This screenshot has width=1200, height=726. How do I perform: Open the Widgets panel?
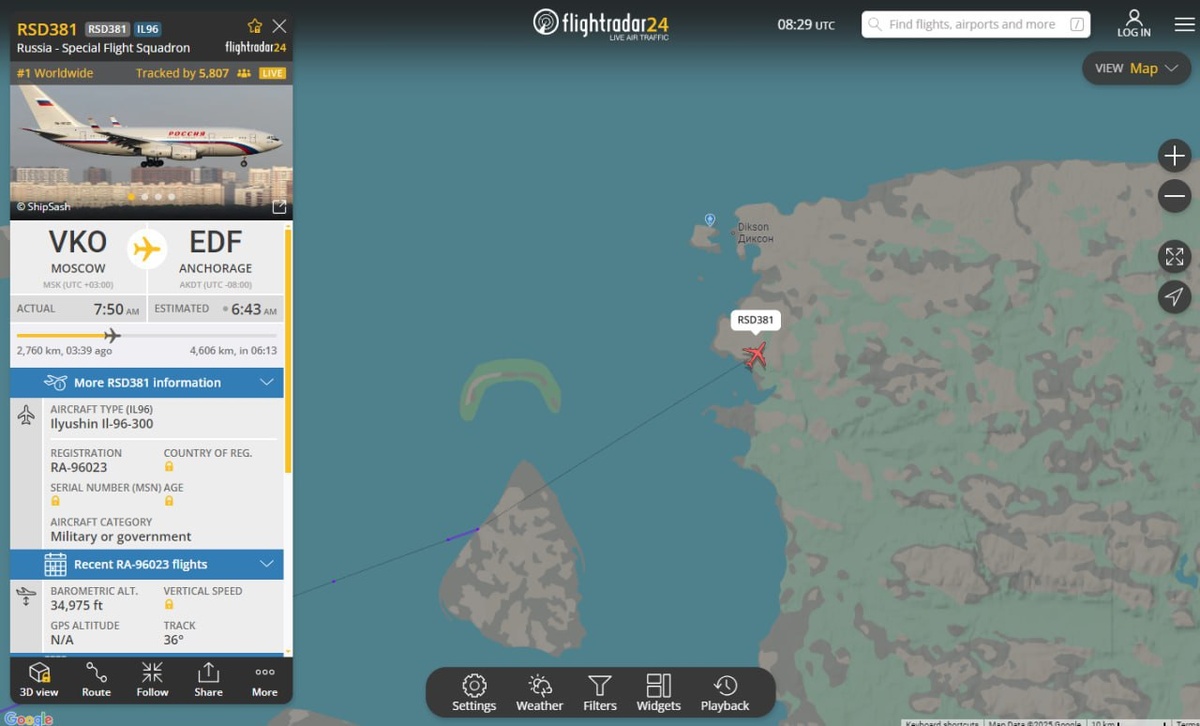(658, 692)
